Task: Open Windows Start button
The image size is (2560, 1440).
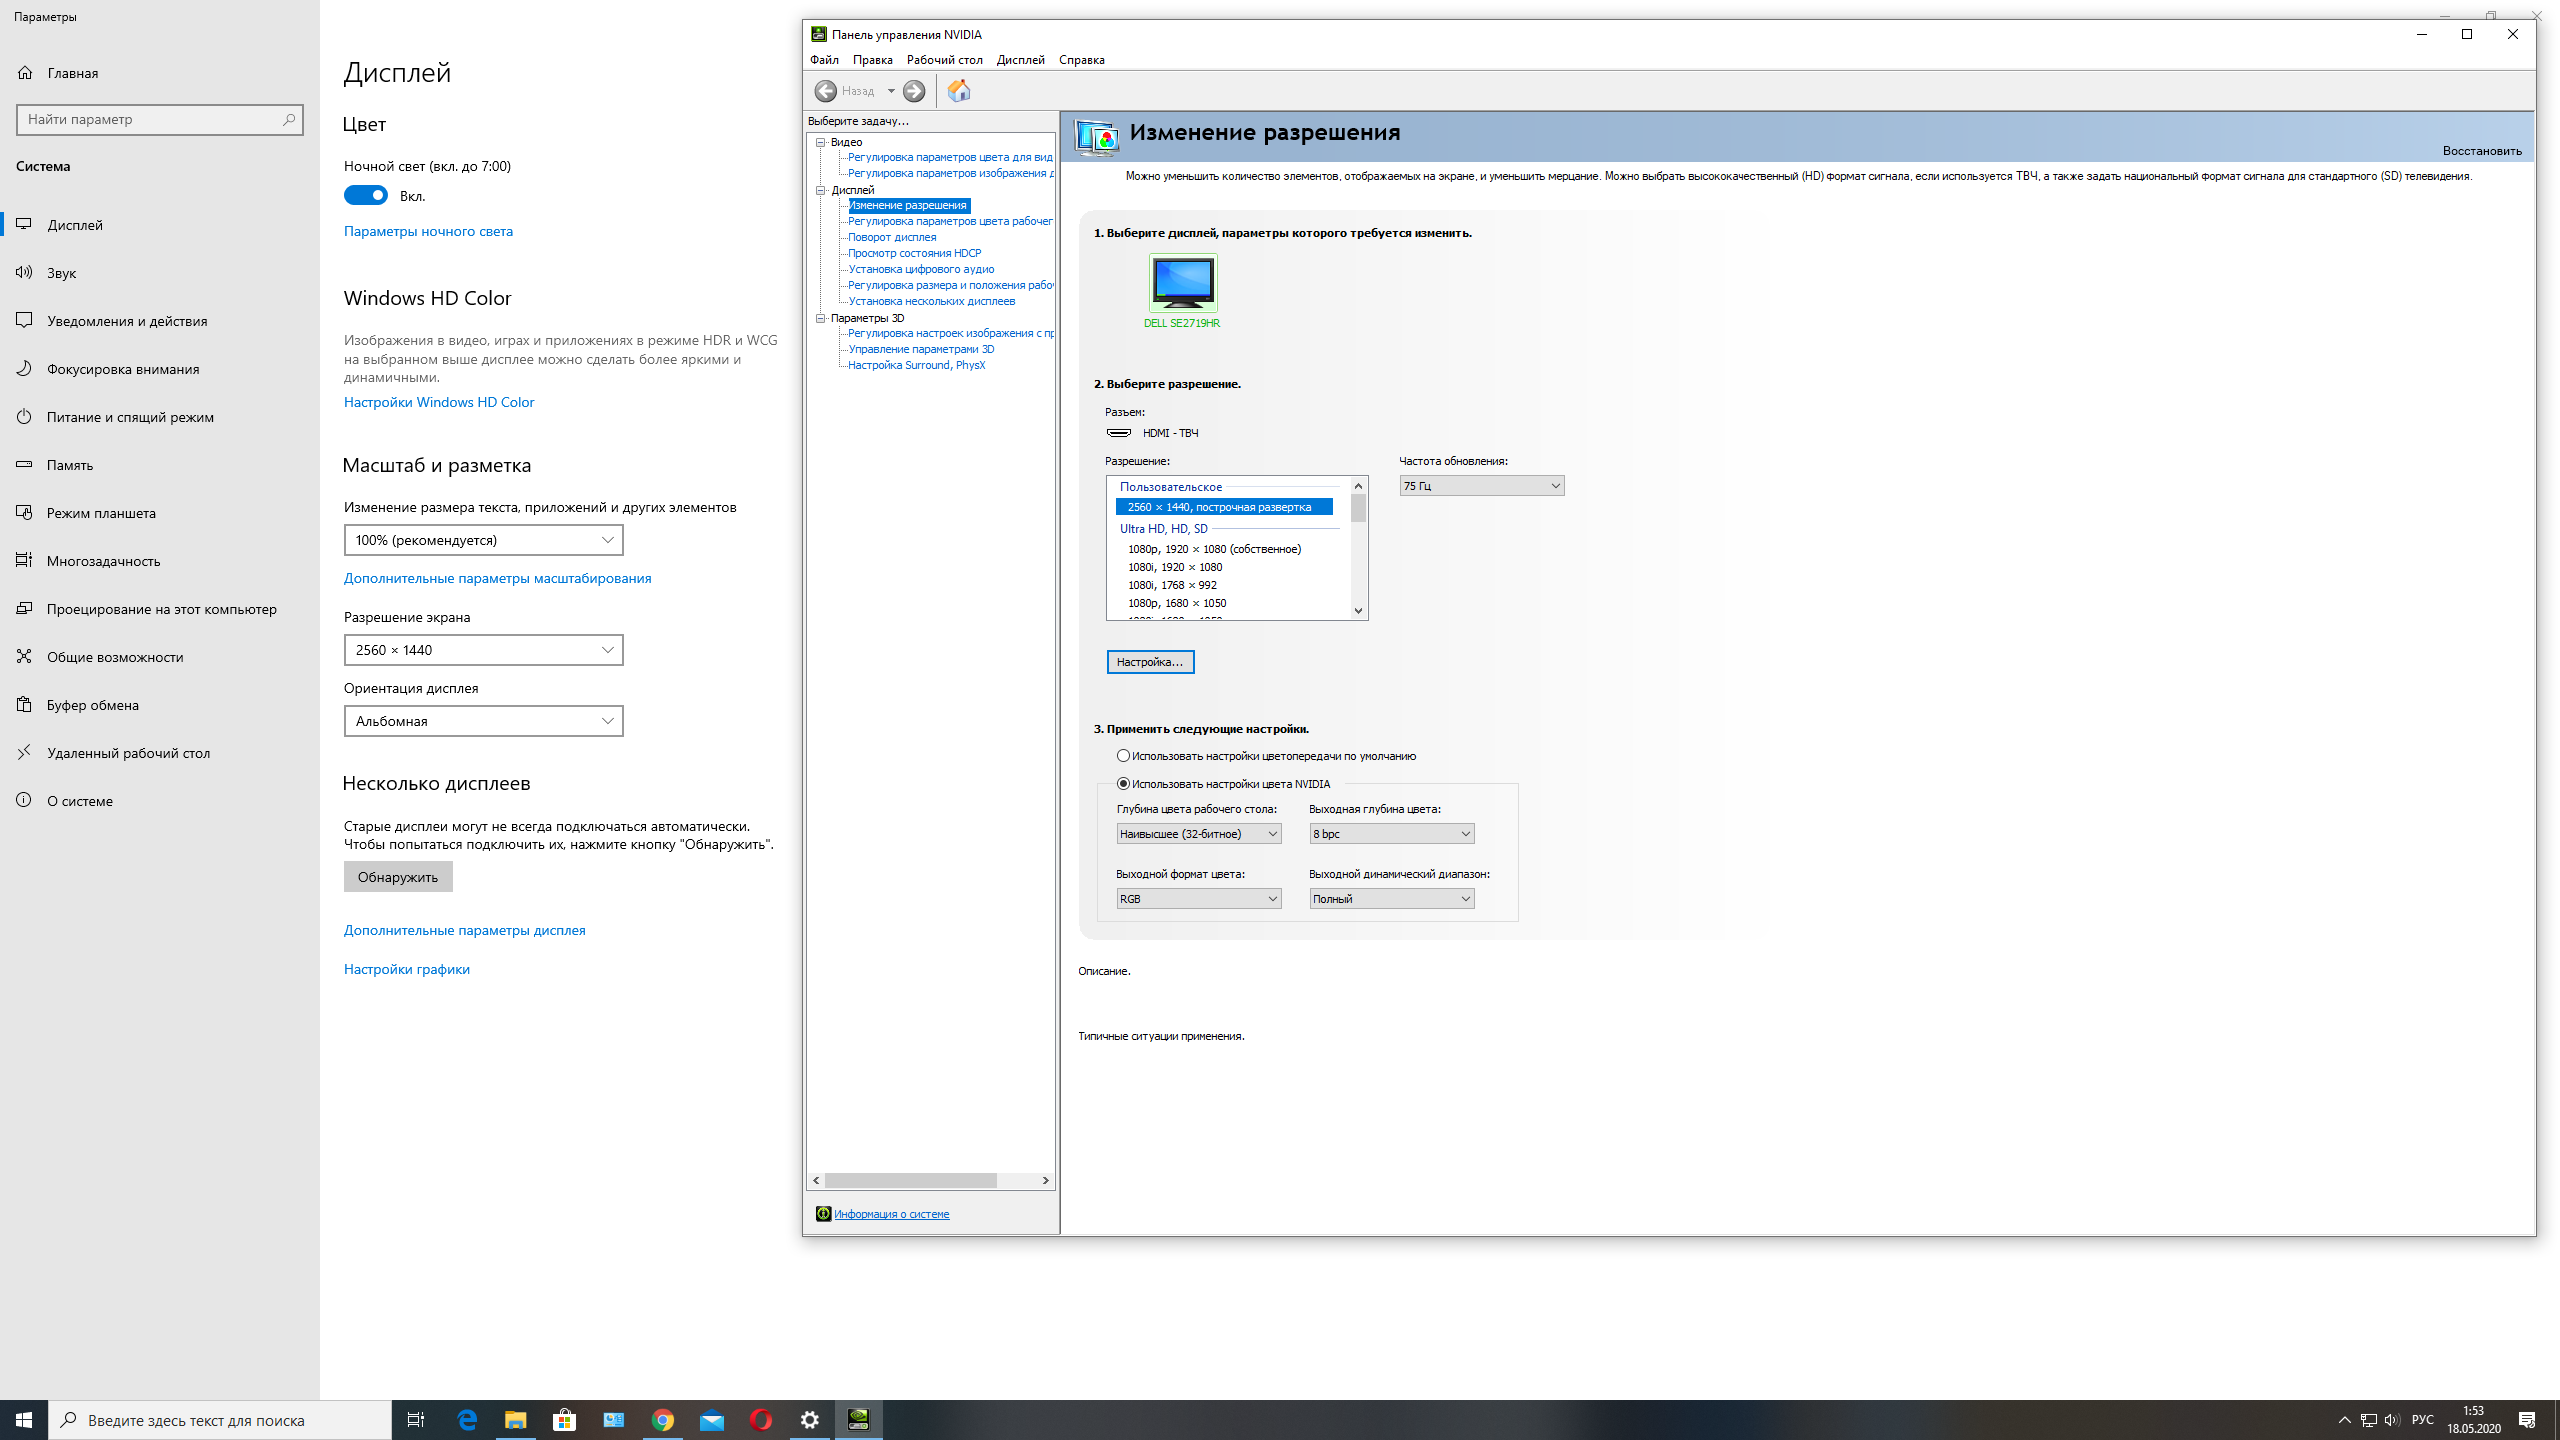Action: click(x=24, y=1420)
